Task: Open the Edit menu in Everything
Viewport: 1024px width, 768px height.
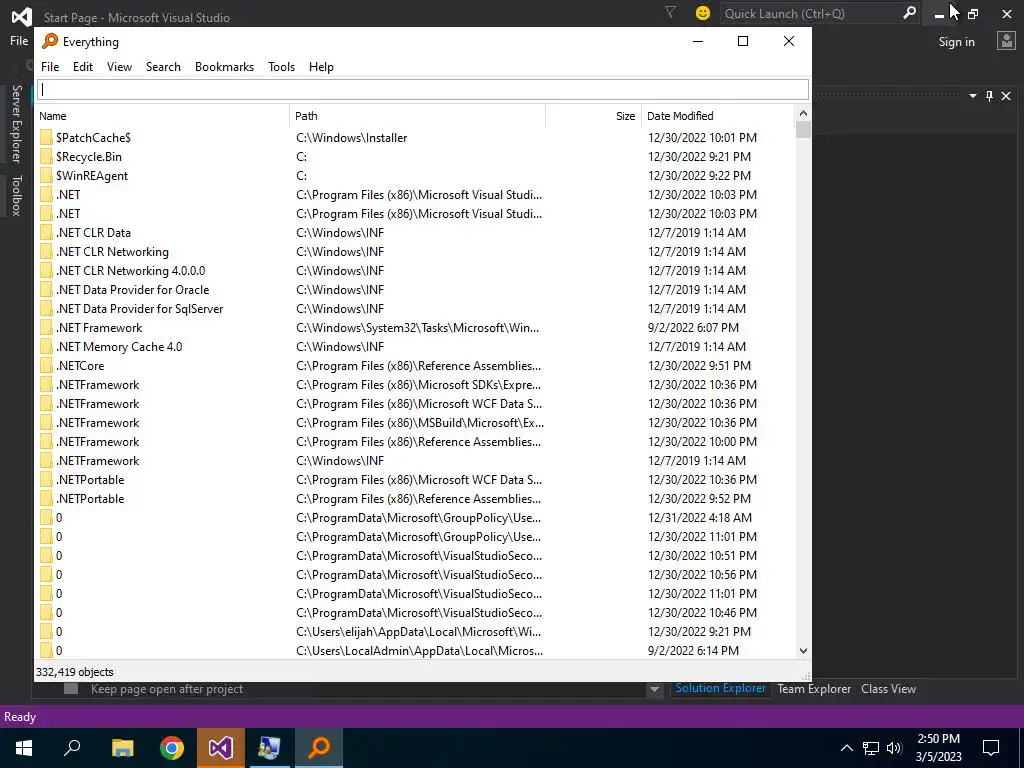Action: pos(83,67)
